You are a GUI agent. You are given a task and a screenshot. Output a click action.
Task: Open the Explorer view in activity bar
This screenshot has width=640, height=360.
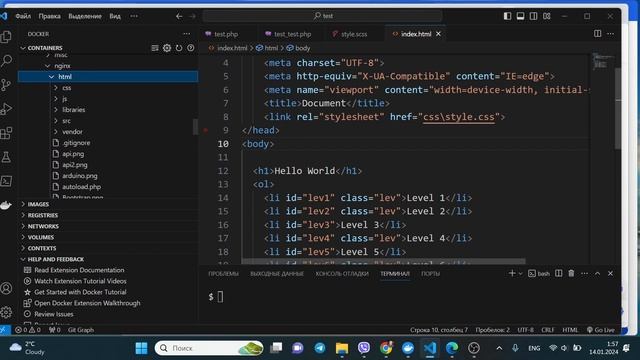6,37
